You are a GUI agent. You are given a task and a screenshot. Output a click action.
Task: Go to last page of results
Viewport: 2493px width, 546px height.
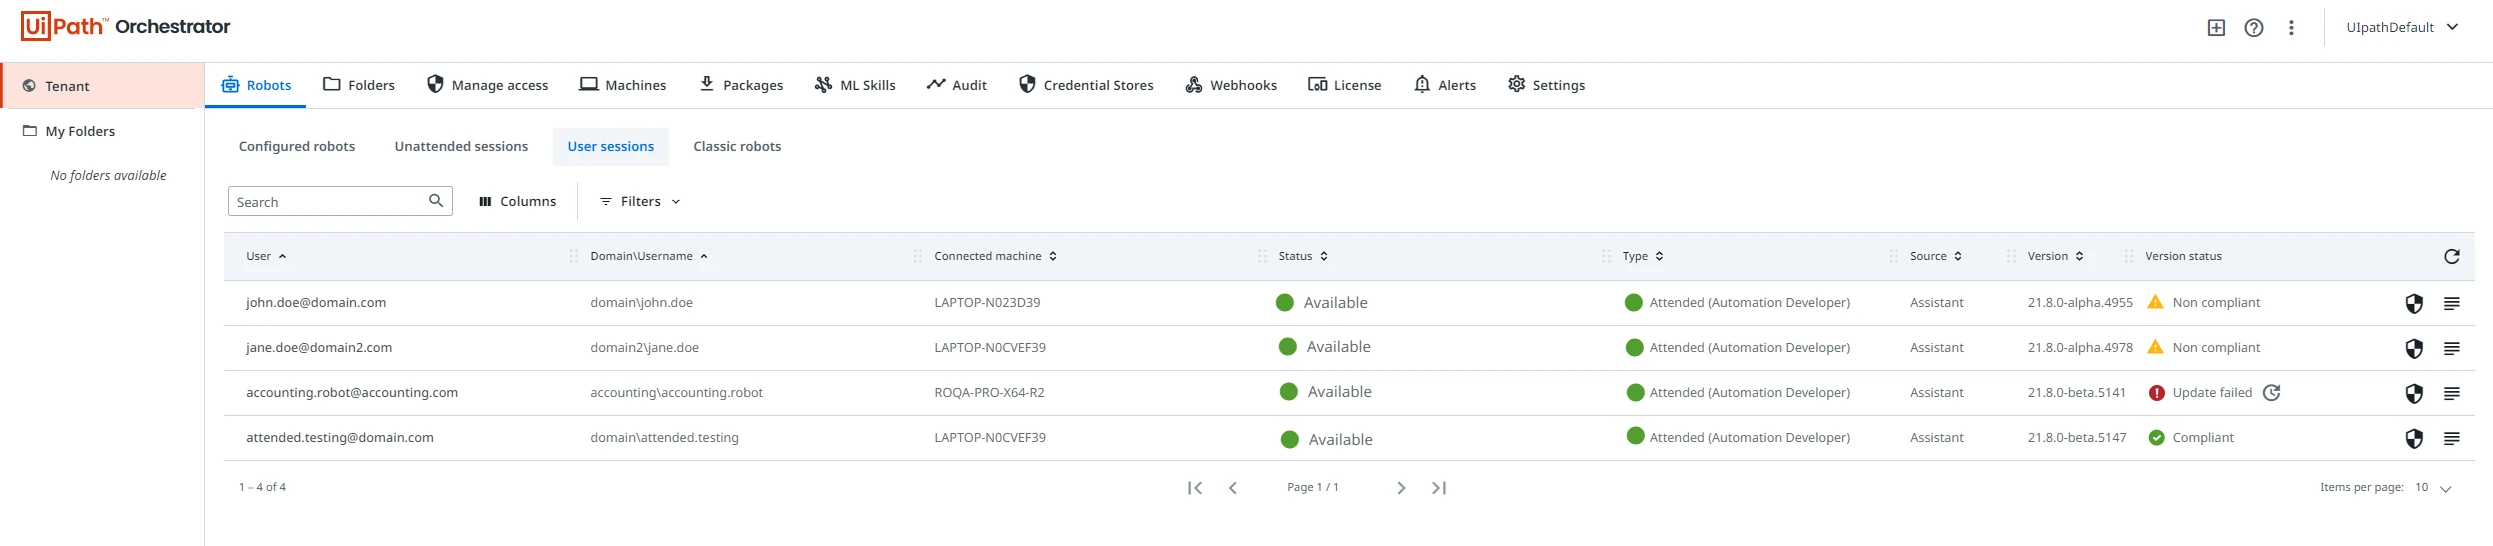tap(1439, 488)
